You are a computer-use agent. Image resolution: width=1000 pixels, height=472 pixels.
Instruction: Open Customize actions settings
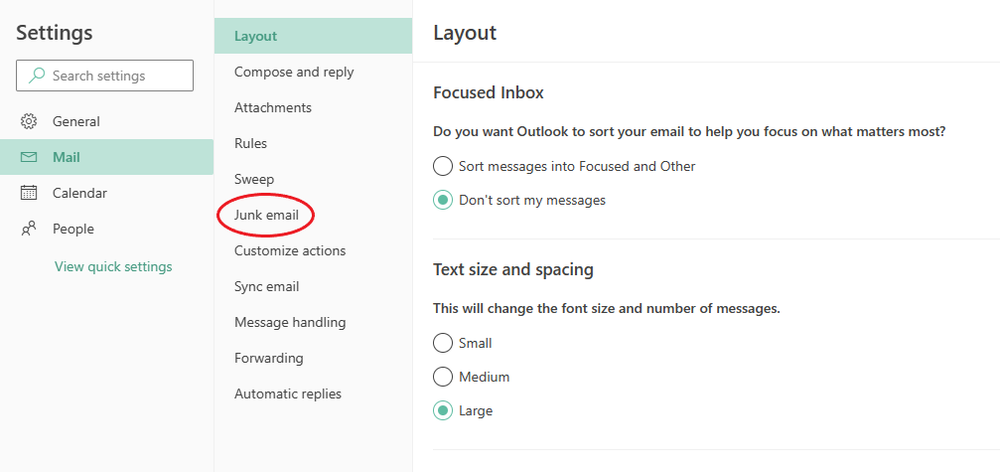[x=290, y=251]
